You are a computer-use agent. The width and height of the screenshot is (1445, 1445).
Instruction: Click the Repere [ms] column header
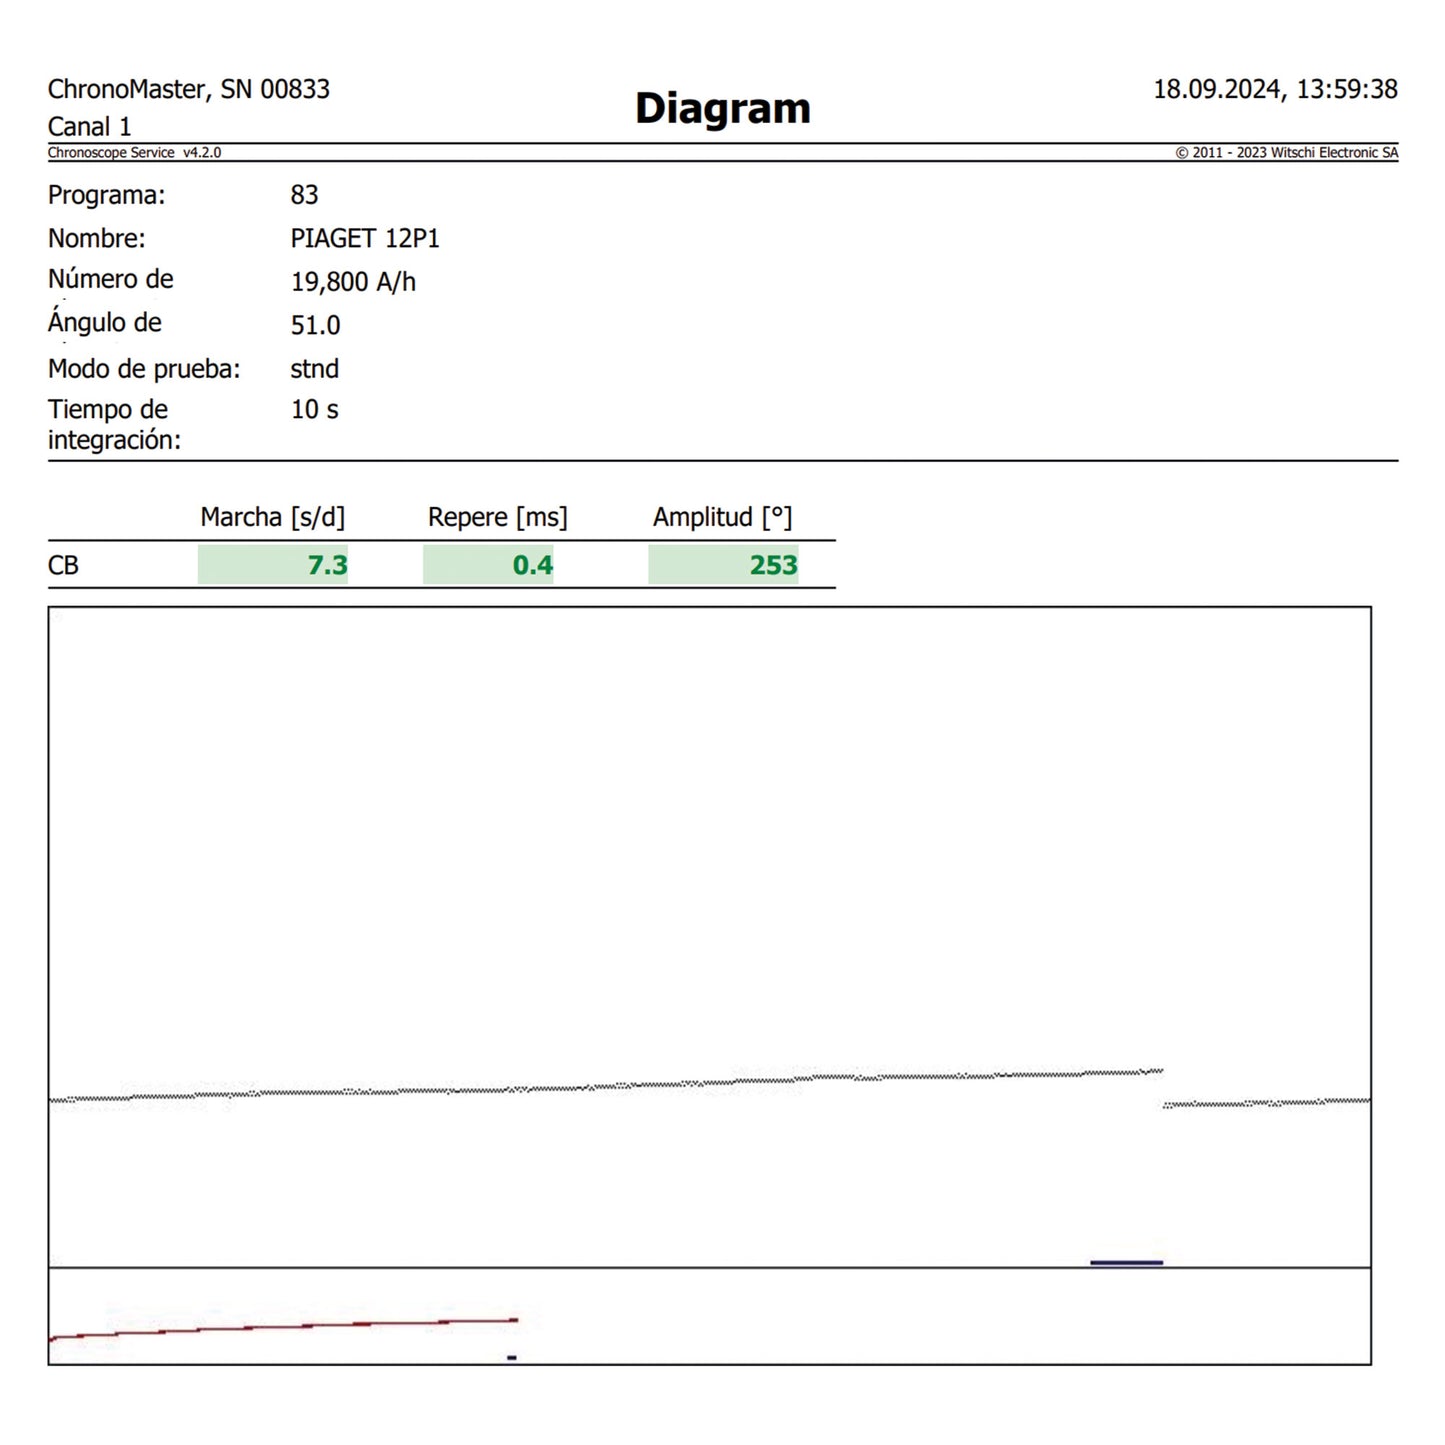(x=497, y=517)
